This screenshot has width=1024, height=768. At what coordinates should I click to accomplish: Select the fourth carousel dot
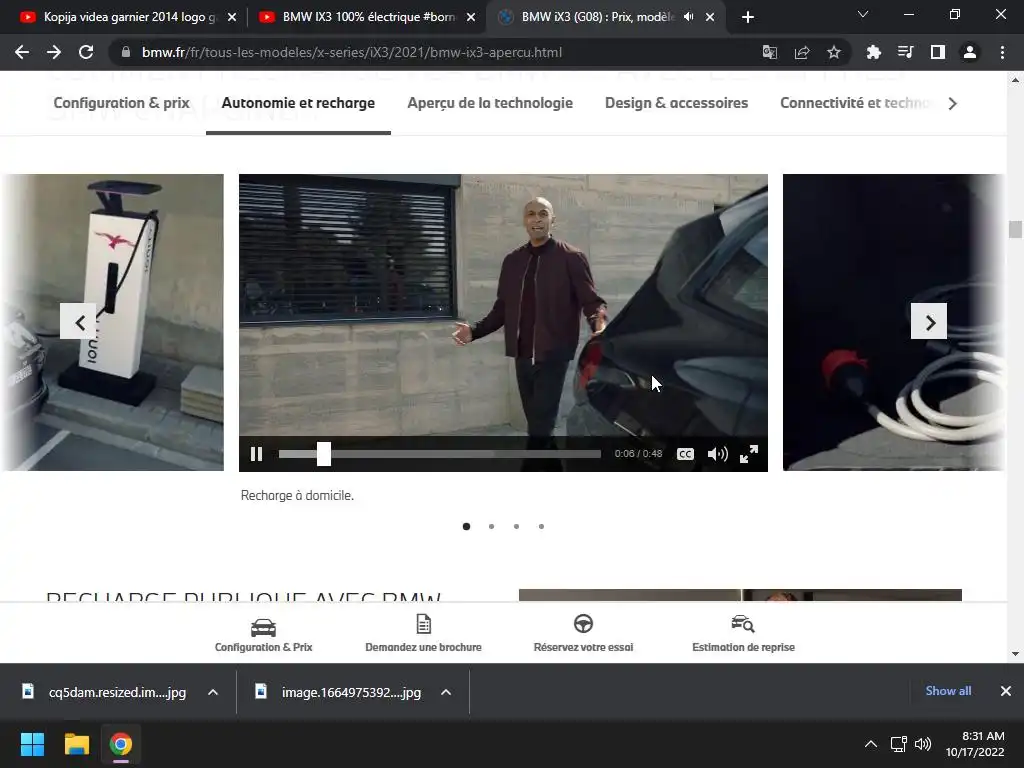[x=541, y=526]
